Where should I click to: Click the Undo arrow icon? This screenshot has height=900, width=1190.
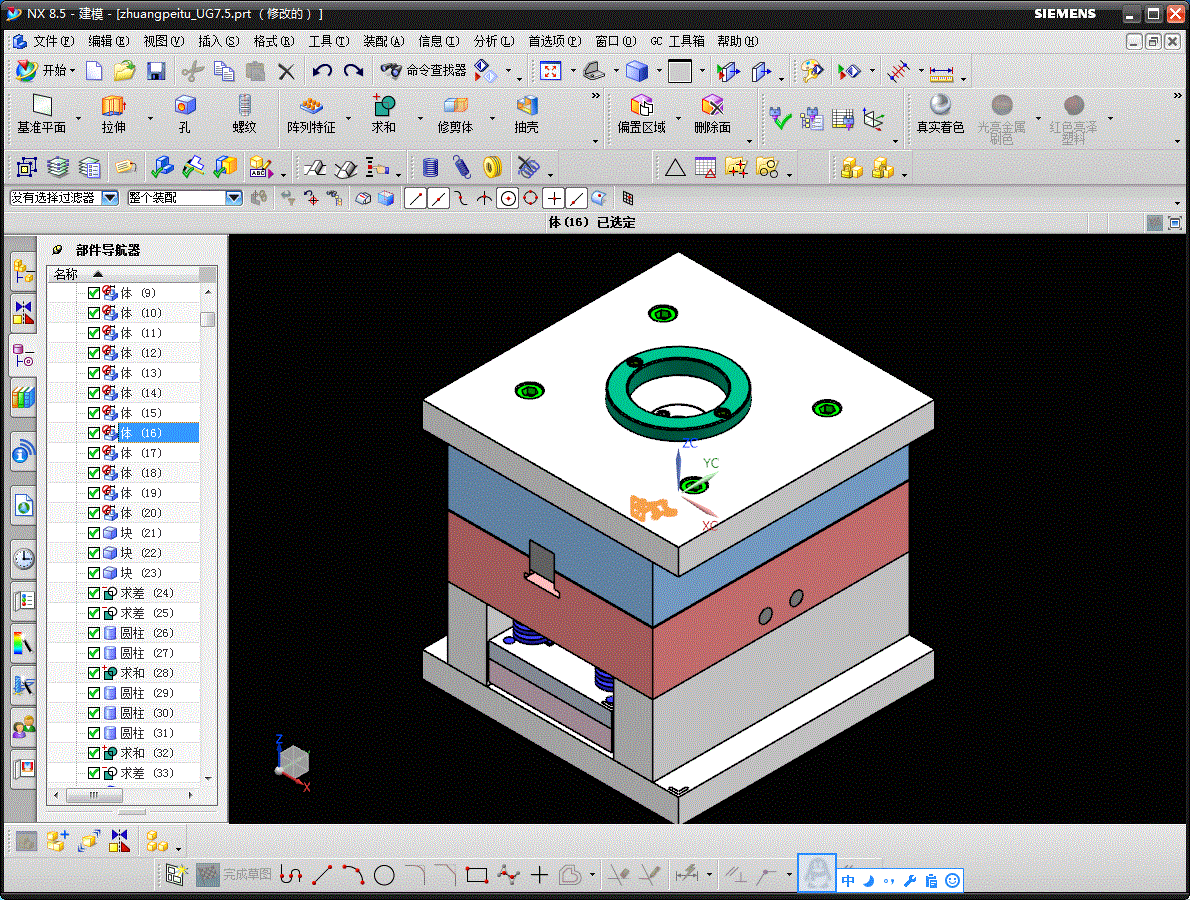[322, 71]
